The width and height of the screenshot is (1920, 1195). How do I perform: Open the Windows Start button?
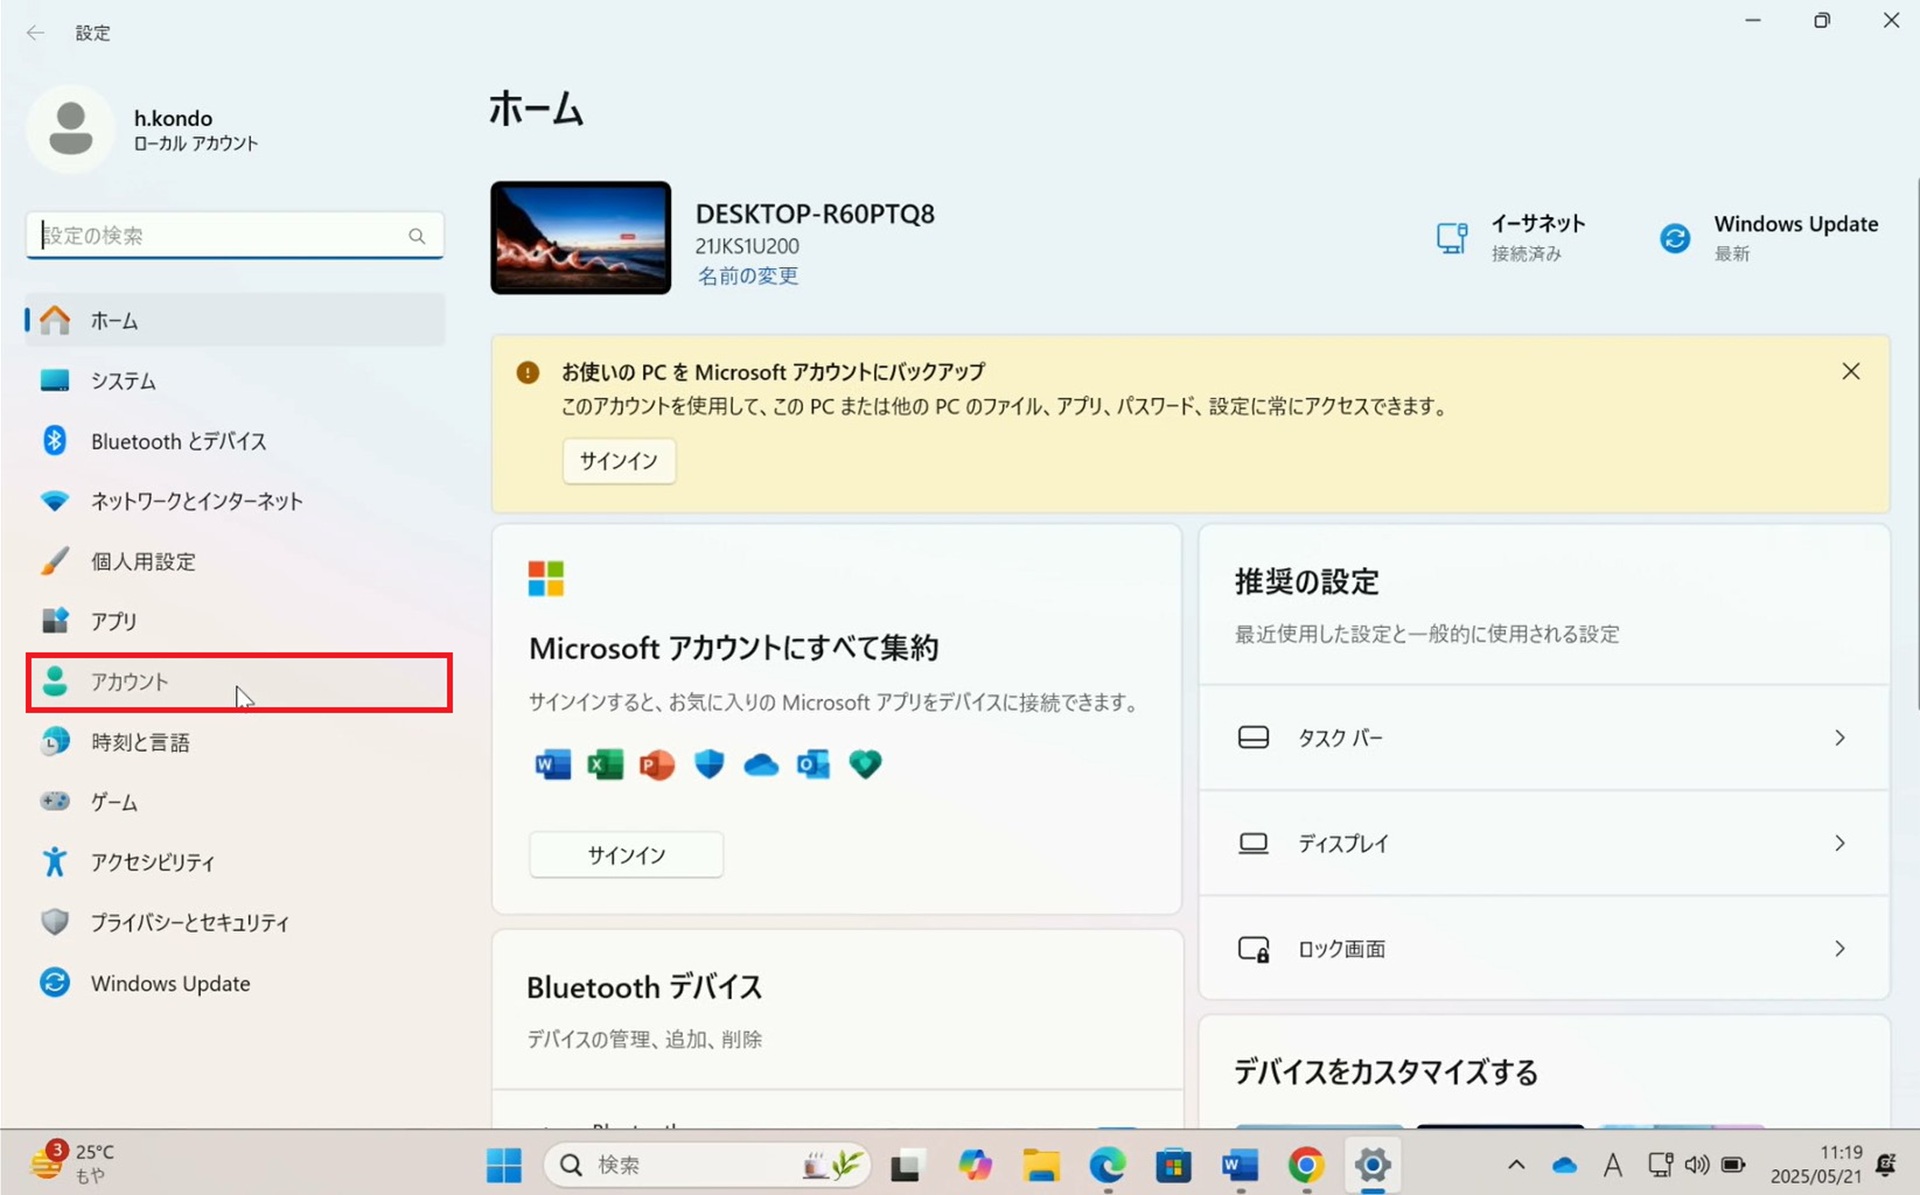[x=504, y=1165]
